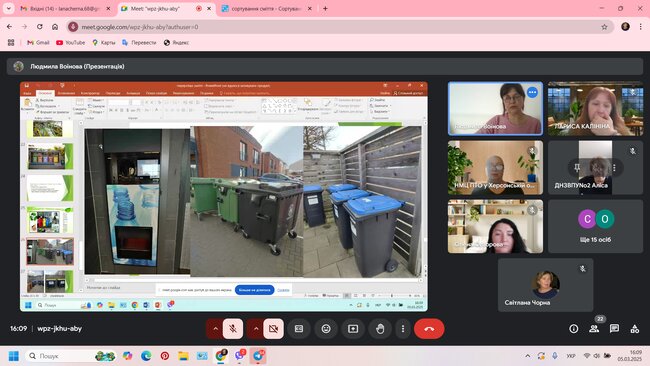Click the 'Ще 15 осіб' participants tile
This screenshot has height=366, width=650.
point(595,226)
